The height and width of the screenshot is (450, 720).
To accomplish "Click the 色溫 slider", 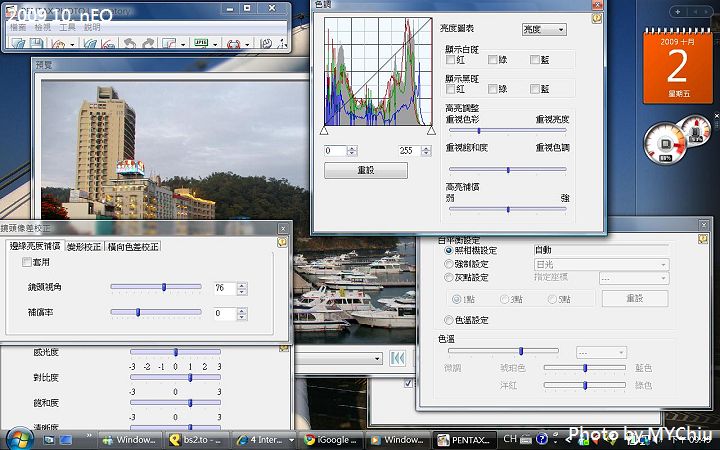I will click(x=503, y=351).
